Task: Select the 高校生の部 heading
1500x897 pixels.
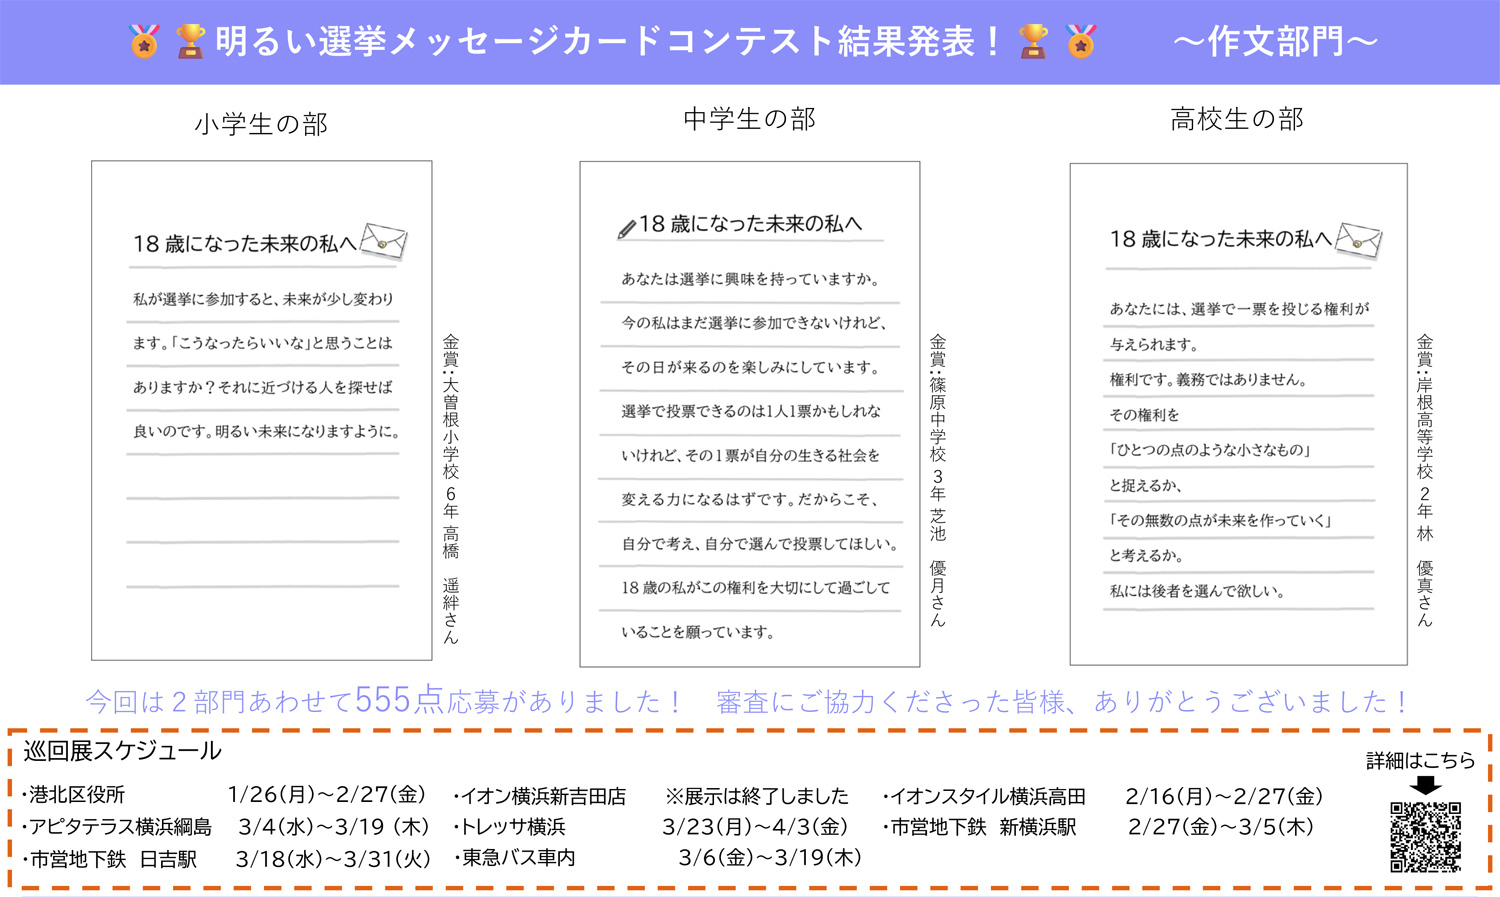Action: (x=1237, y=119)
